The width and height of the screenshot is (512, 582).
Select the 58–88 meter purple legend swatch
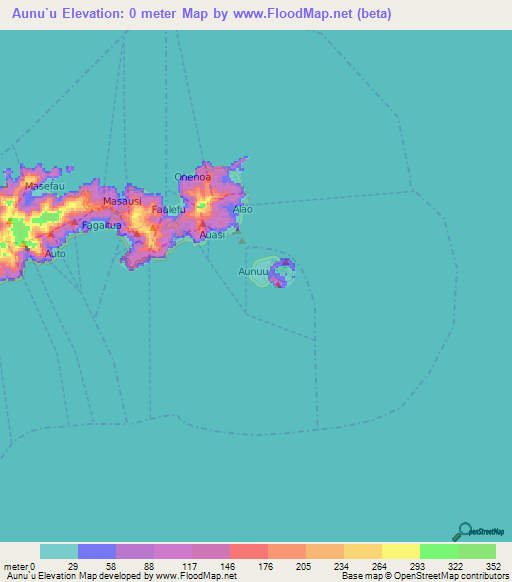[x=135, y=552]
